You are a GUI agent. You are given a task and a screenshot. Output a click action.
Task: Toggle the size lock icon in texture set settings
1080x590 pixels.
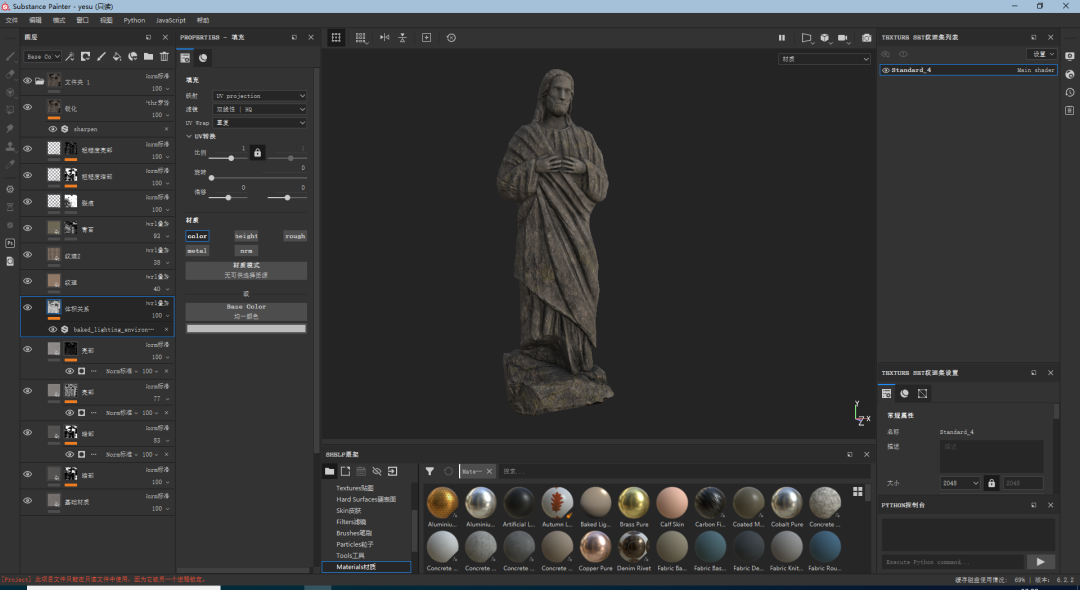(x=991, y=483)
